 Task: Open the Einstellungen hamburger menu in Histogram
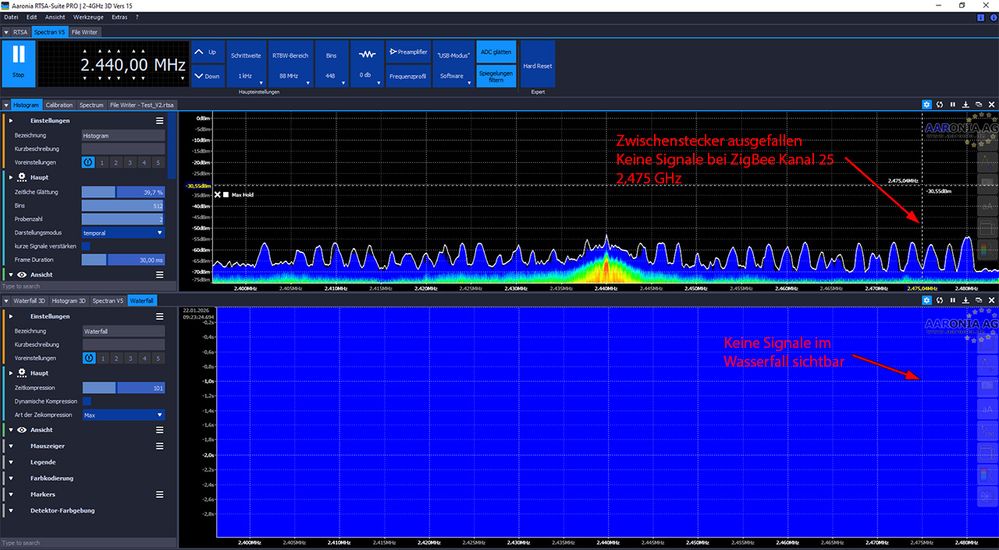159,120
